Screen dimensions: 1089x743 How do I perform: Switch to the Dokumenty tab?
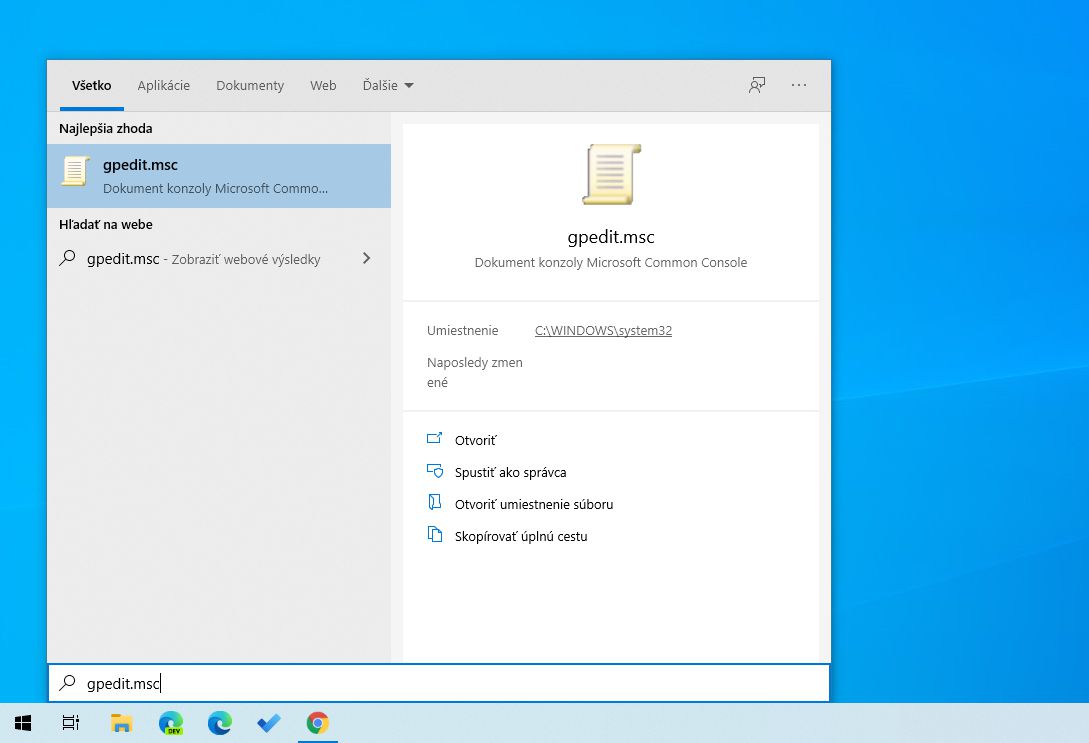[250, 85]
